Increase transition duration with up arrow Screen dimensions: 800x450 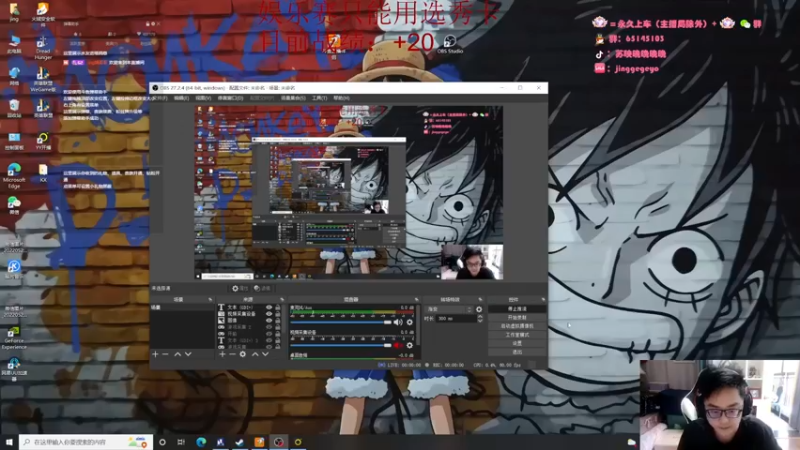point(480,316)
